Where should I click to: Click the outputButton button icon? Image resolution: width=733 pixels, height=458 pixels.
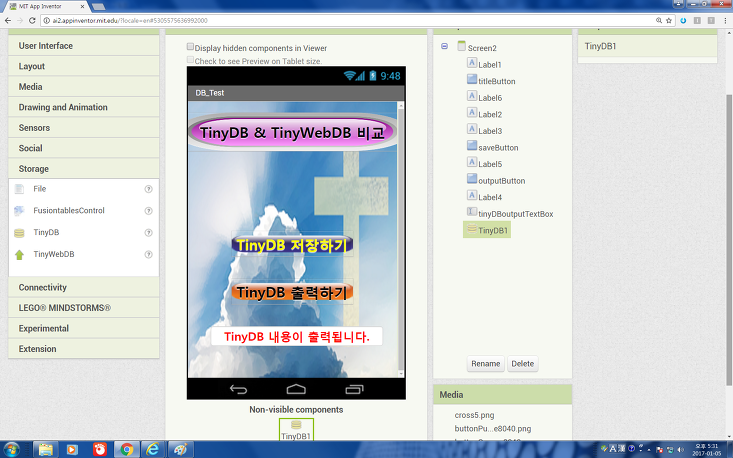[x=472, y=179]
